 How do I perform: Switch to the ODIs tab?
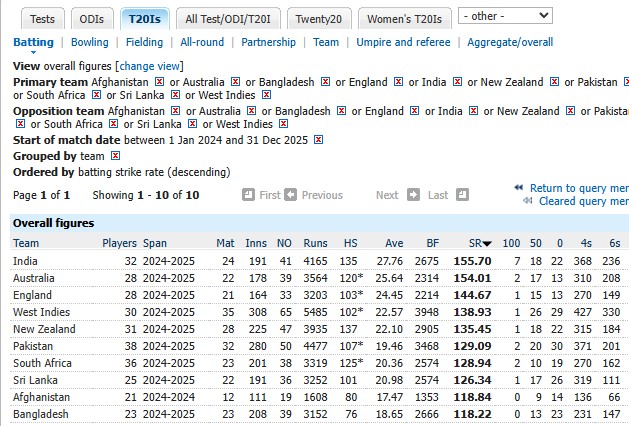pyautogui.click(x=92, y=19)
